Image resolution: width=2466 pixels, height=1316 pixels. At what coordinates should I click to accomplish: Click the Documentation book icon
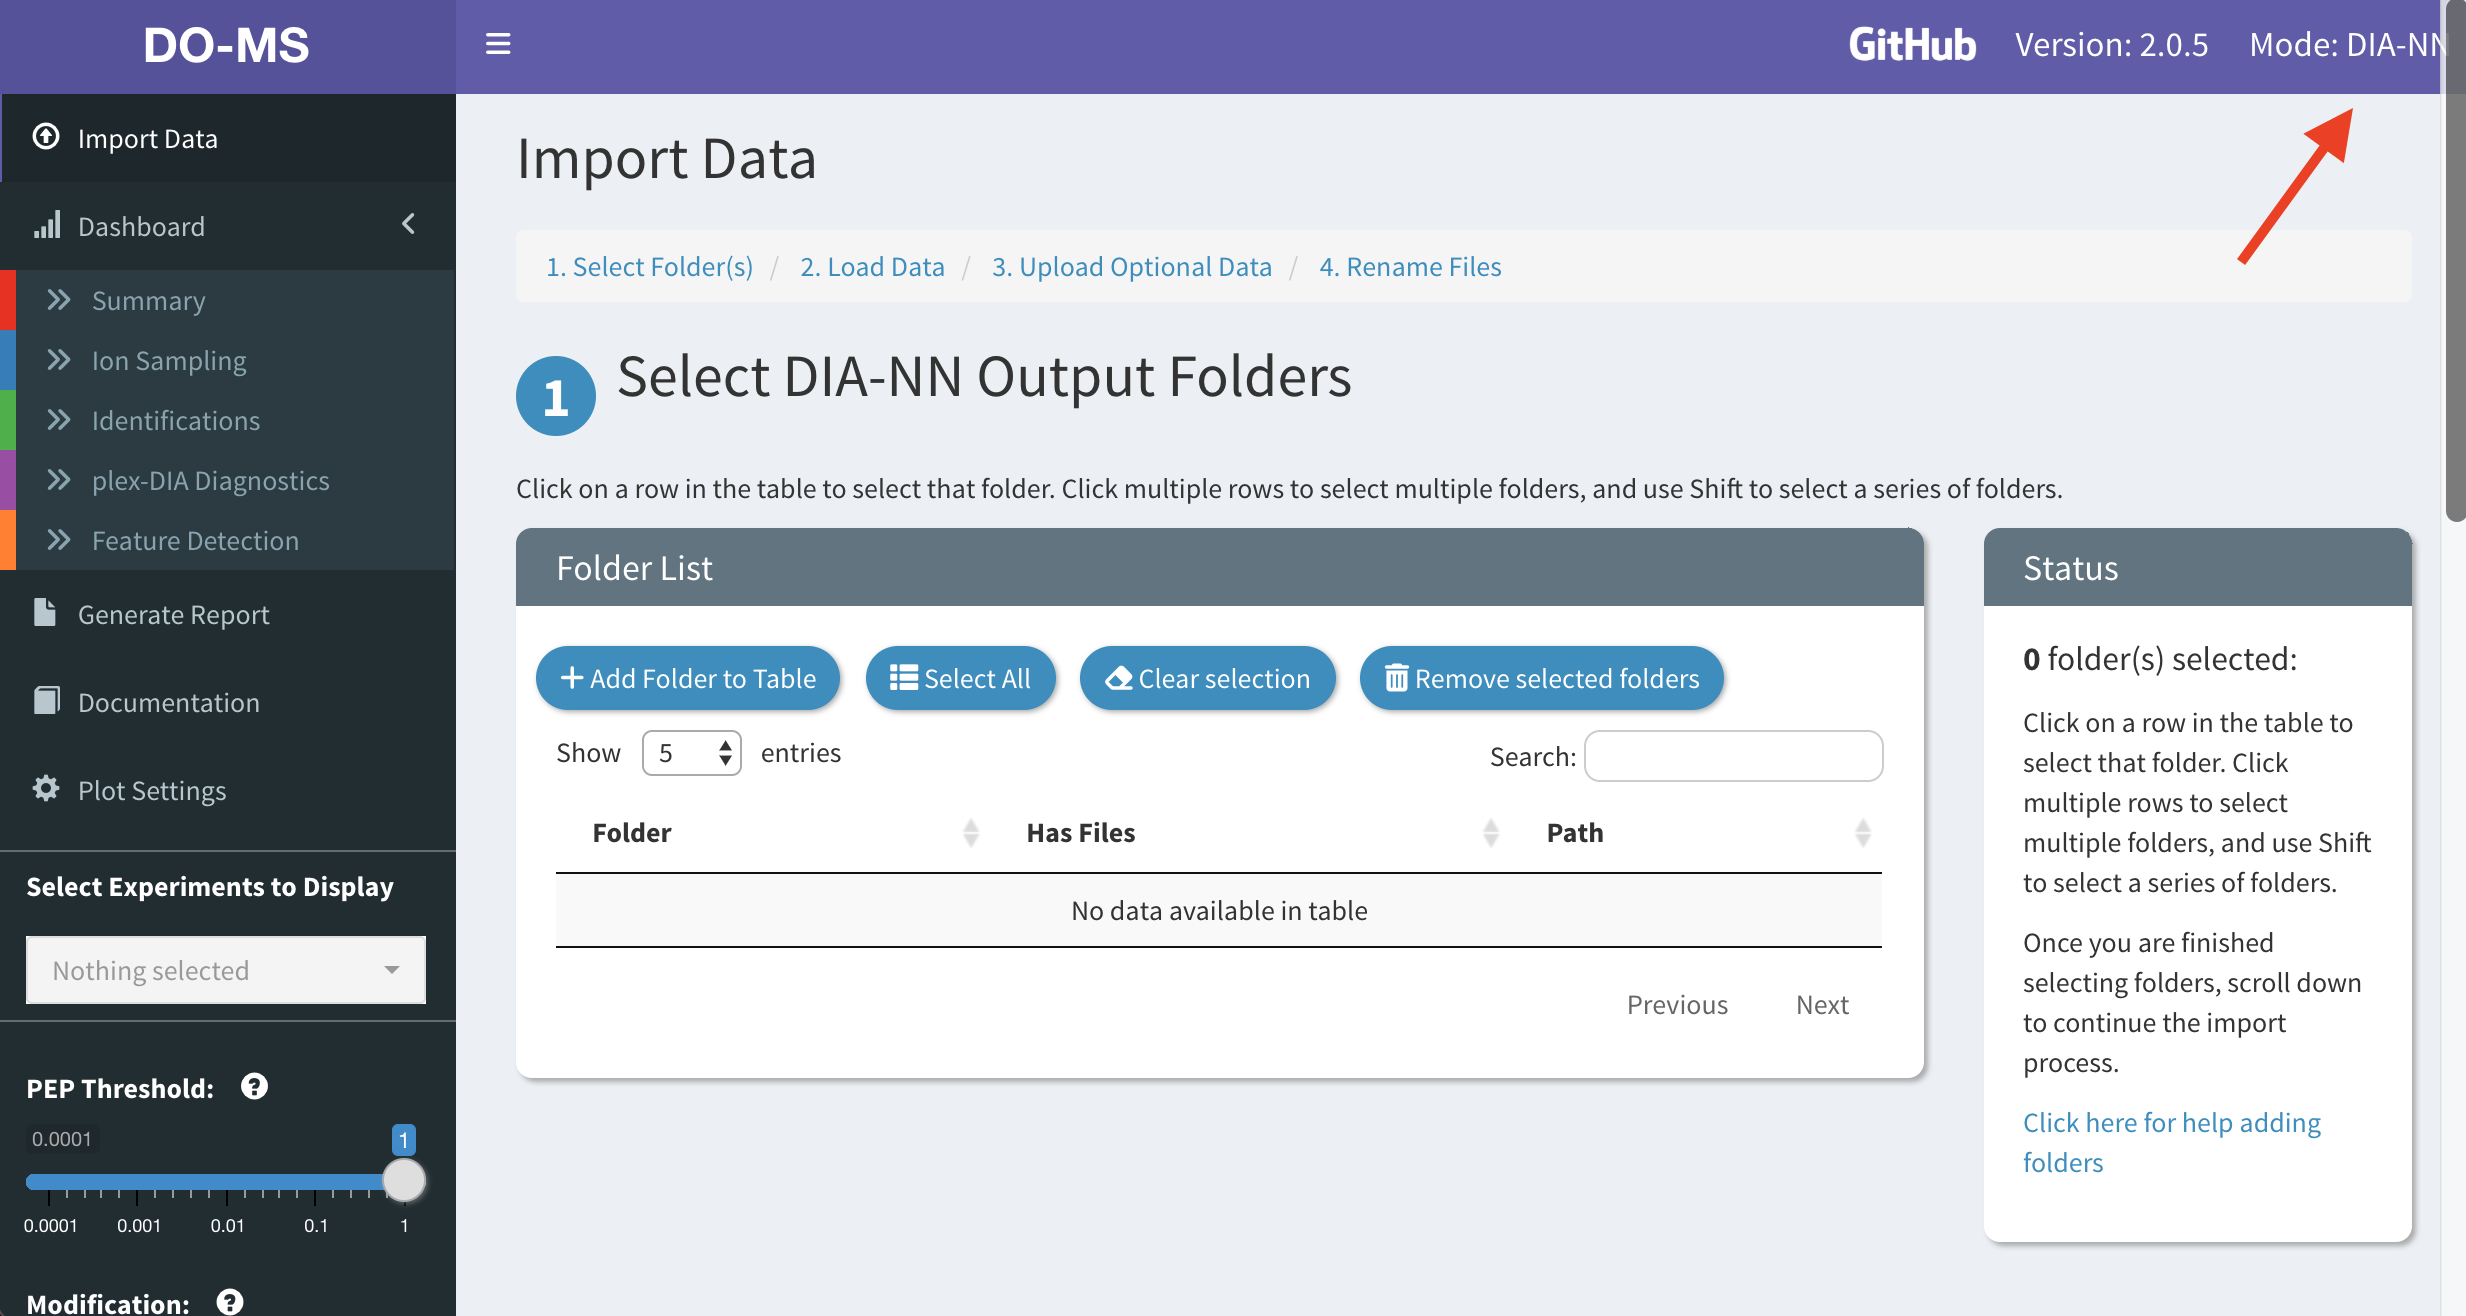pos(46,700)
